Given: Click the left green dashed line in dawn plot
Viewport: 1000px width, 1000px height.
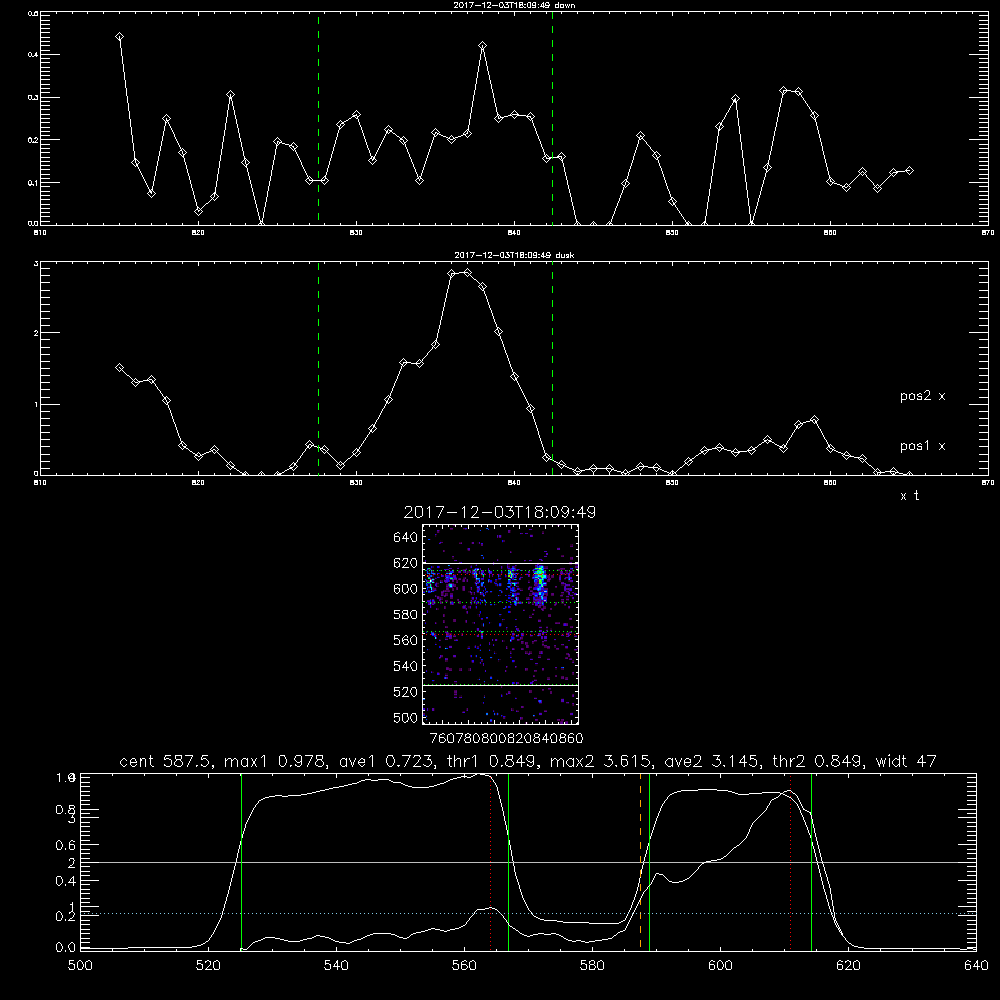Looking at the screenshot, I should click(x=318, y=118).
